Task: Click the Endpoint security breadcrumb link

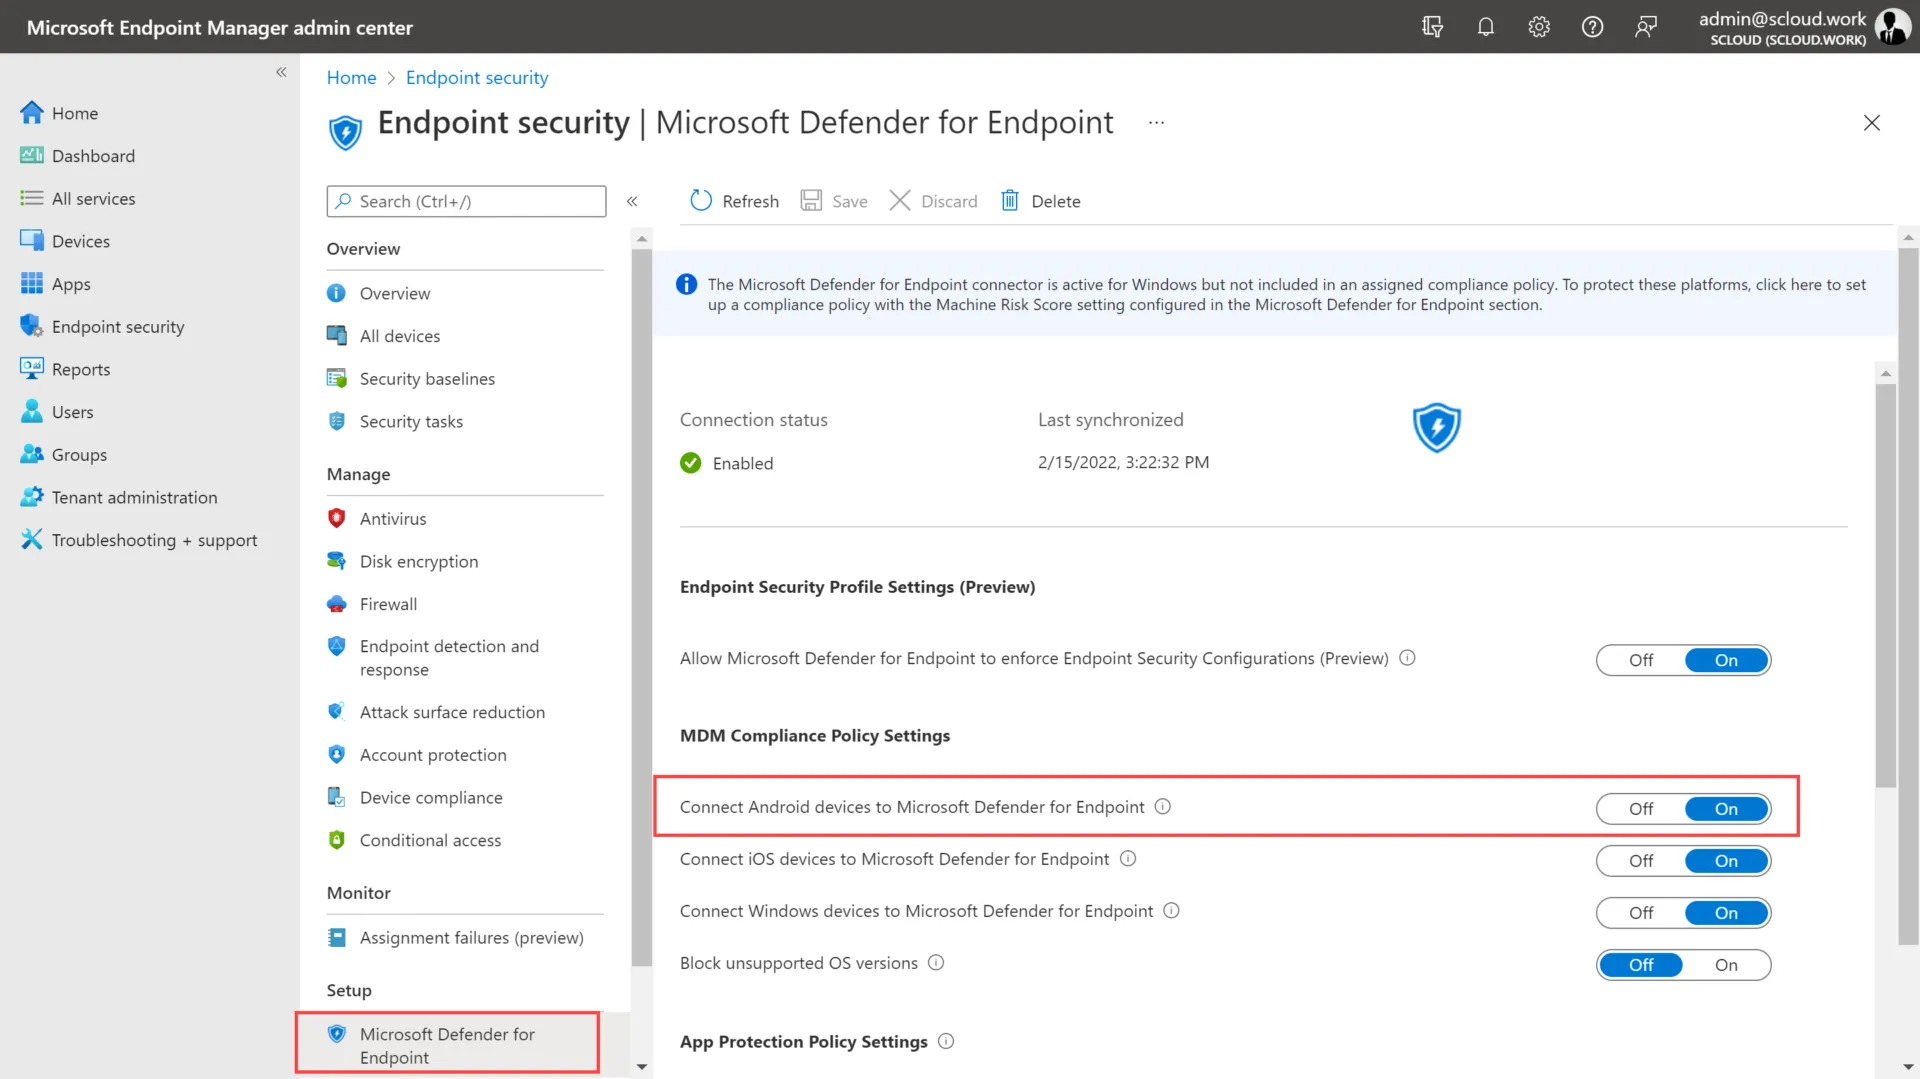Action: pos(476,78)
